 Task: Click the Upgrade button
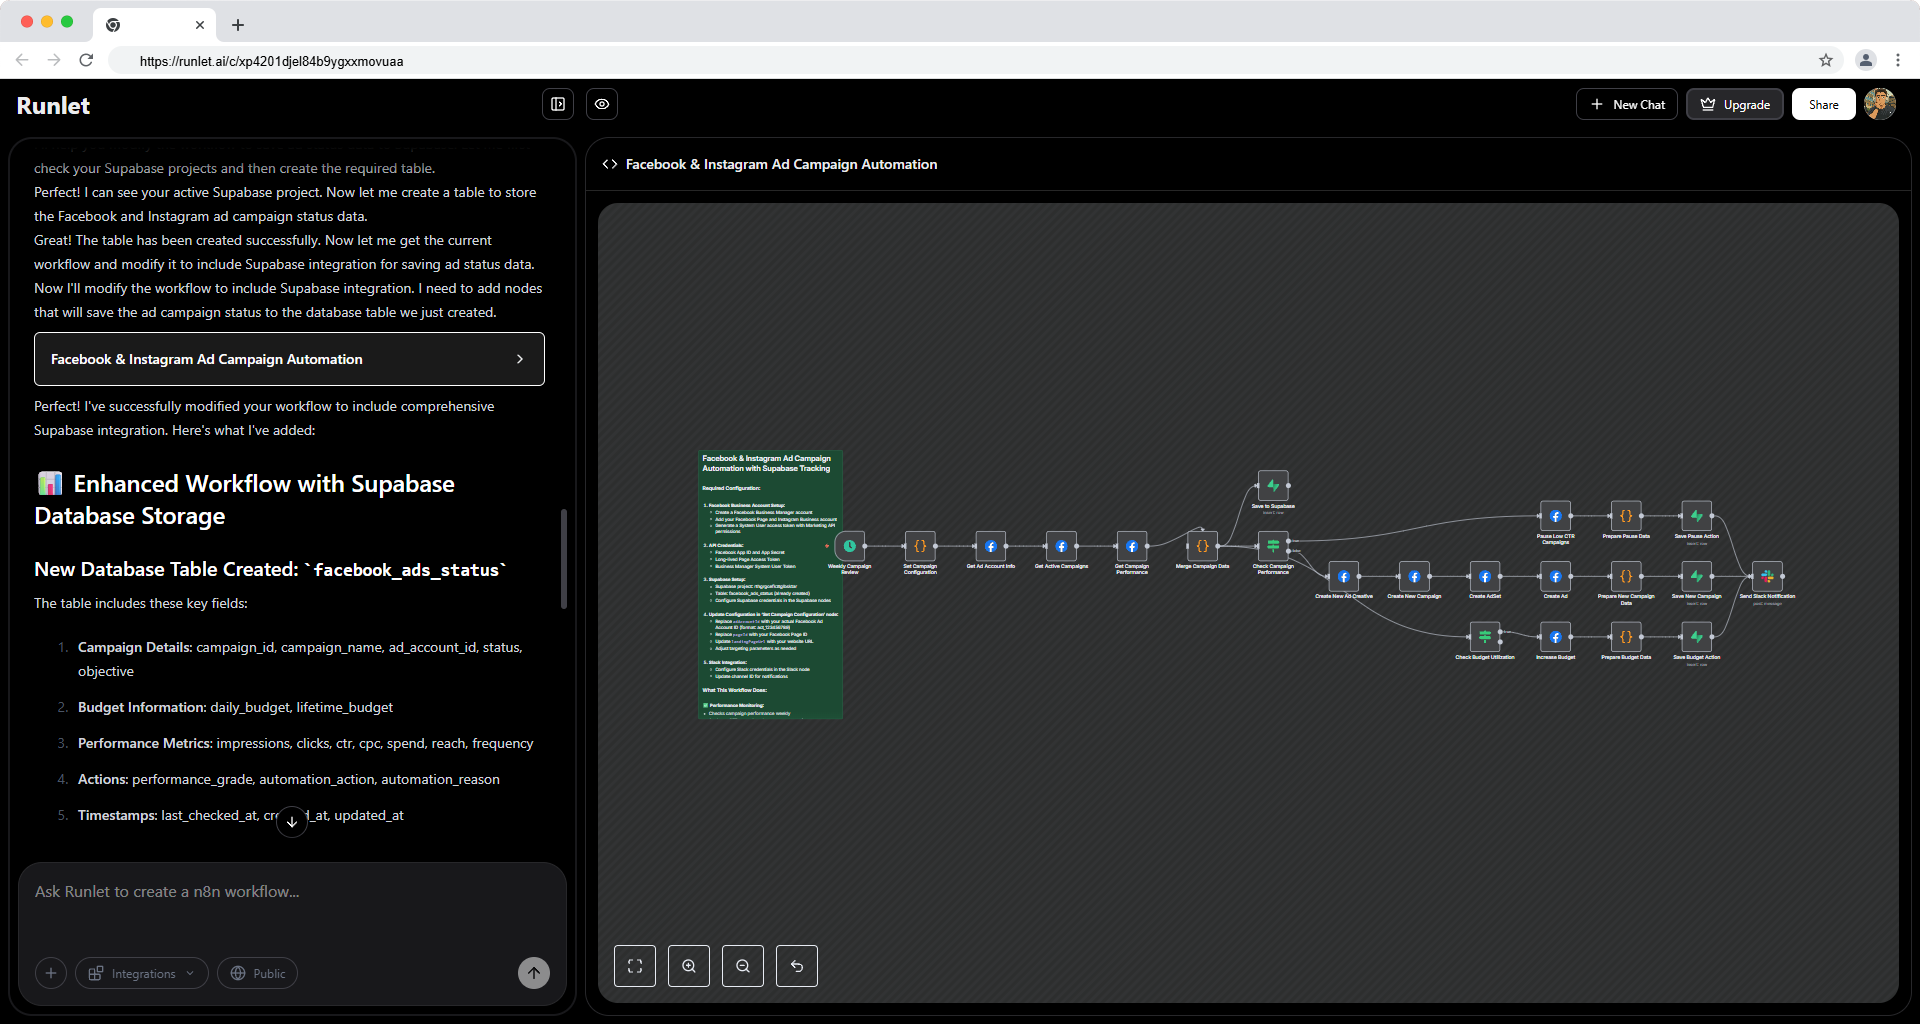1735,104
